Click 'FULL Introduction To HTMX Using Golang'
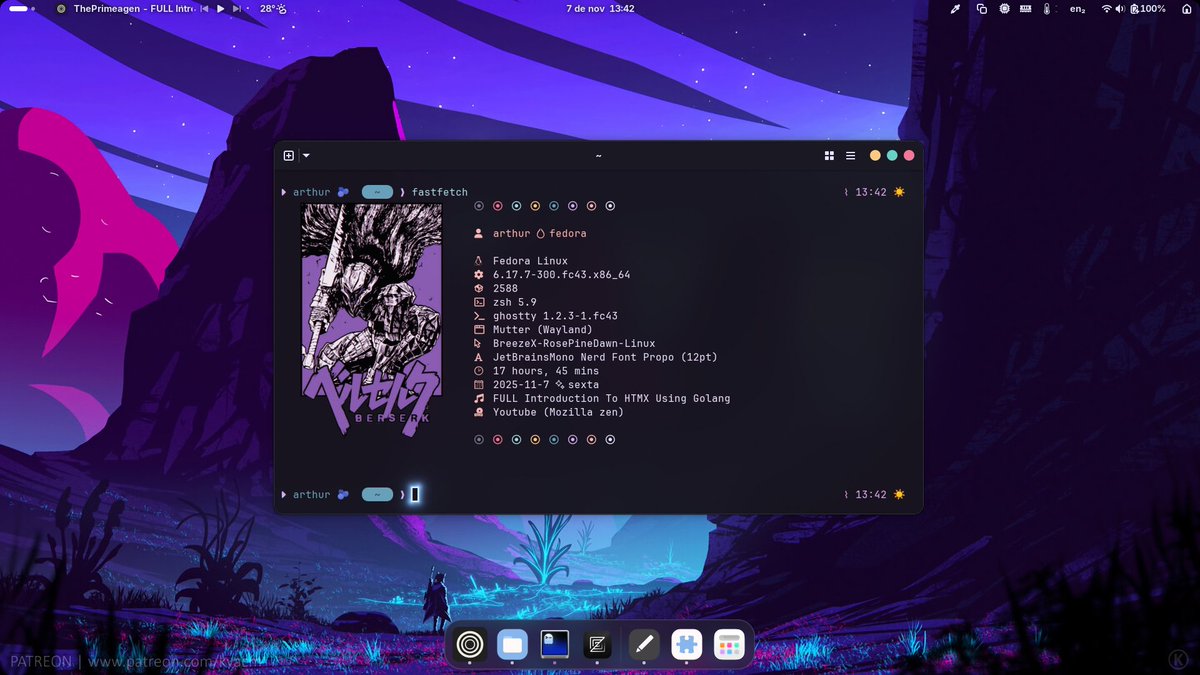The height and width of the screenshot is (675, 1200). tap(612, 398)
